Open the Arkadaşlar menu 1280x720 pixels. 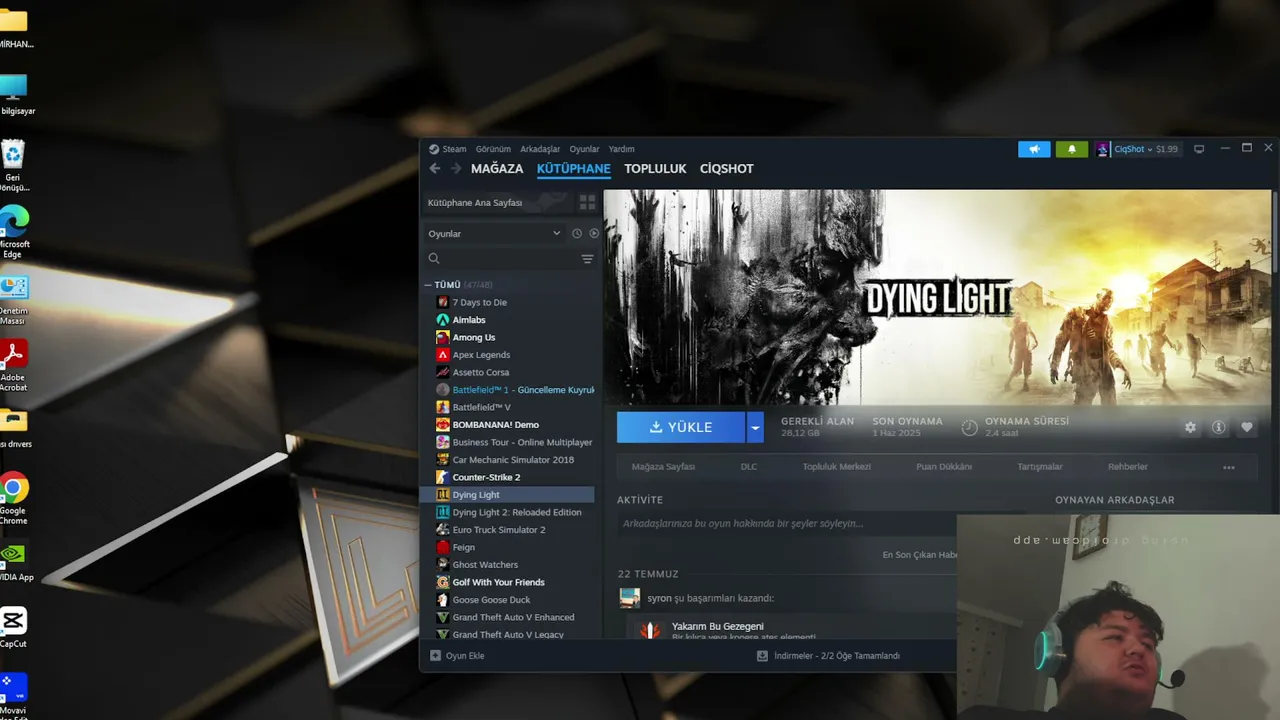pos(540,149)
